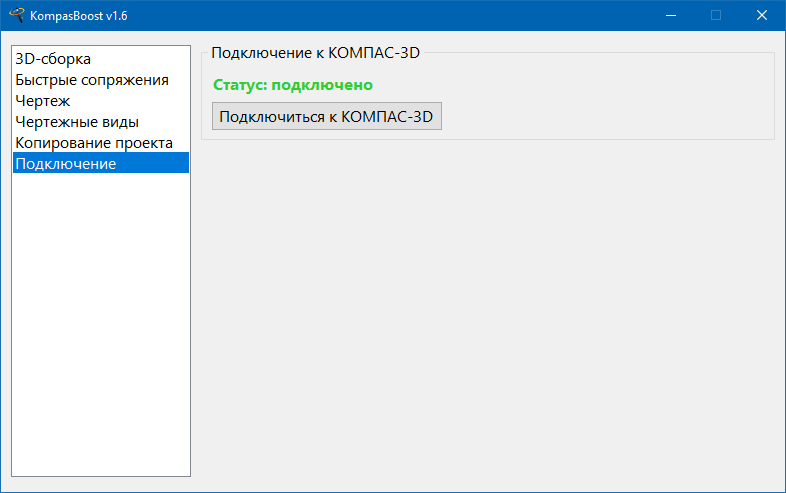The width and height of the screenshot is (786, 493).
Task: Open Быстрые сопряжения in the sidebar
Action: 92,80
